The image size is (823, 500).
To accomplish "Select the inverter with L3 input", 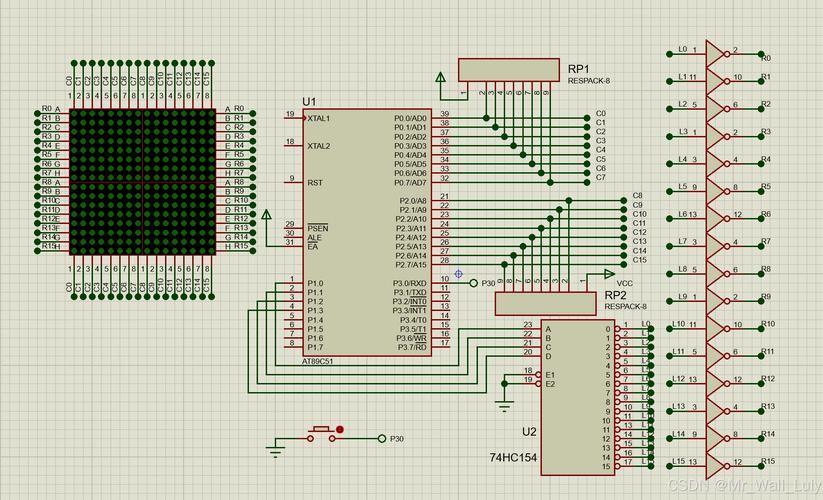I will click(717, 136).
